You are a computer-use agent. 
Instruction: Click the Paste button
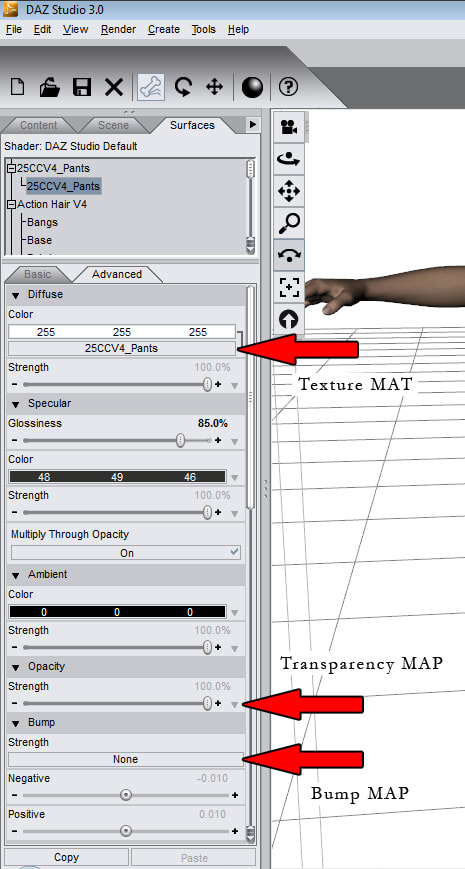pos(194,857)
